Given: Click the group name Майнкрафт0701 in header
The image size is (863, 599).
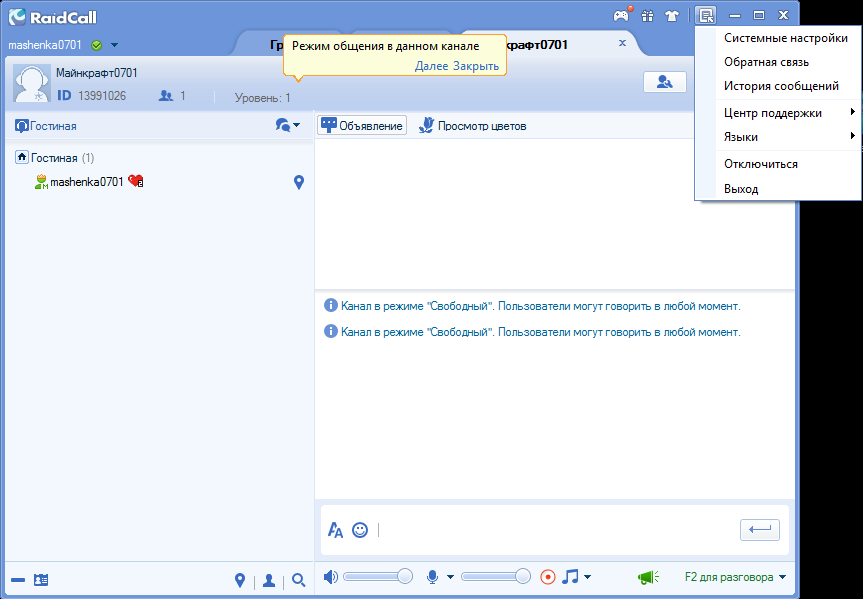Looking at the screenshot, I should (97, 73).
